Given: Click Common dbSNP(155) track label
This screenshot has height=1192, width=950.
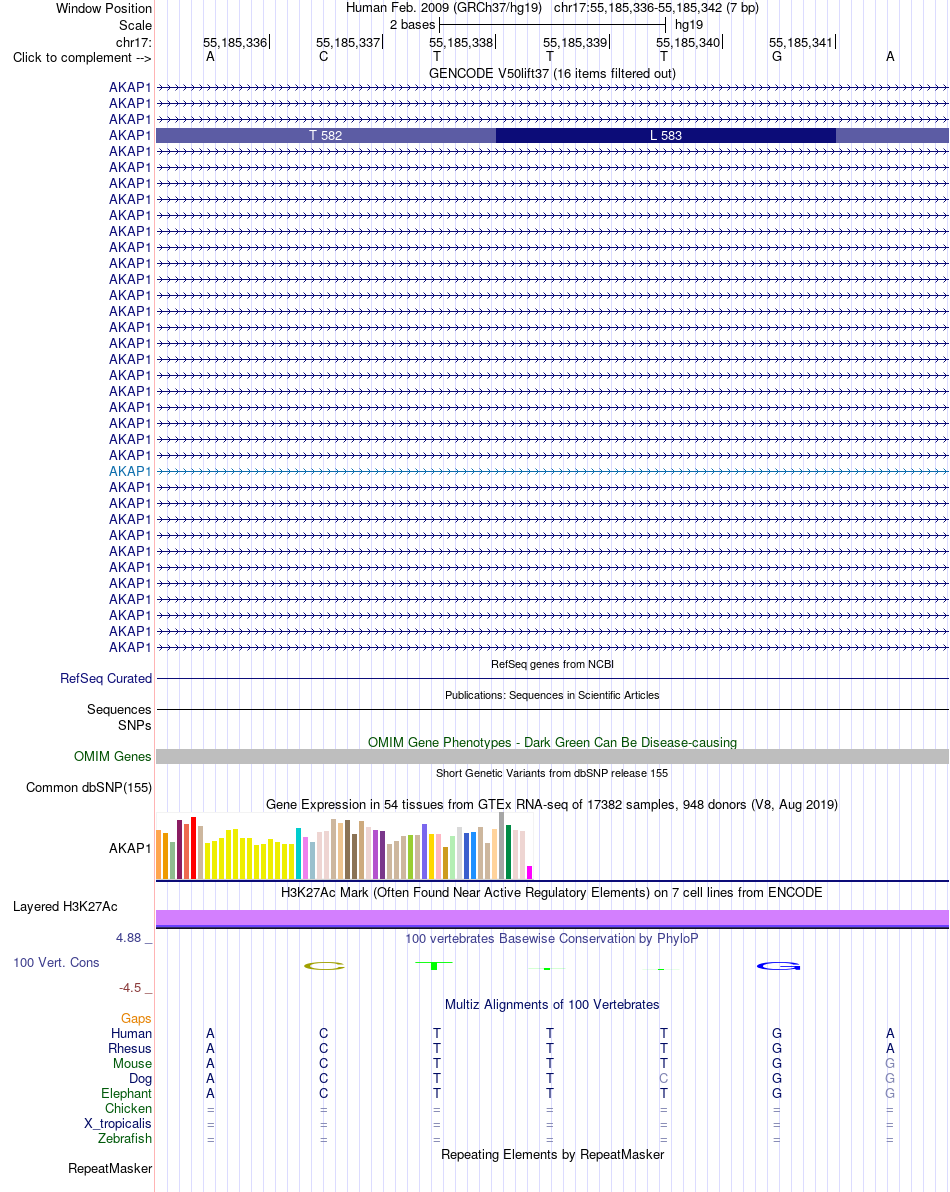Looking at the screenshot, I should tap(89, 788).
